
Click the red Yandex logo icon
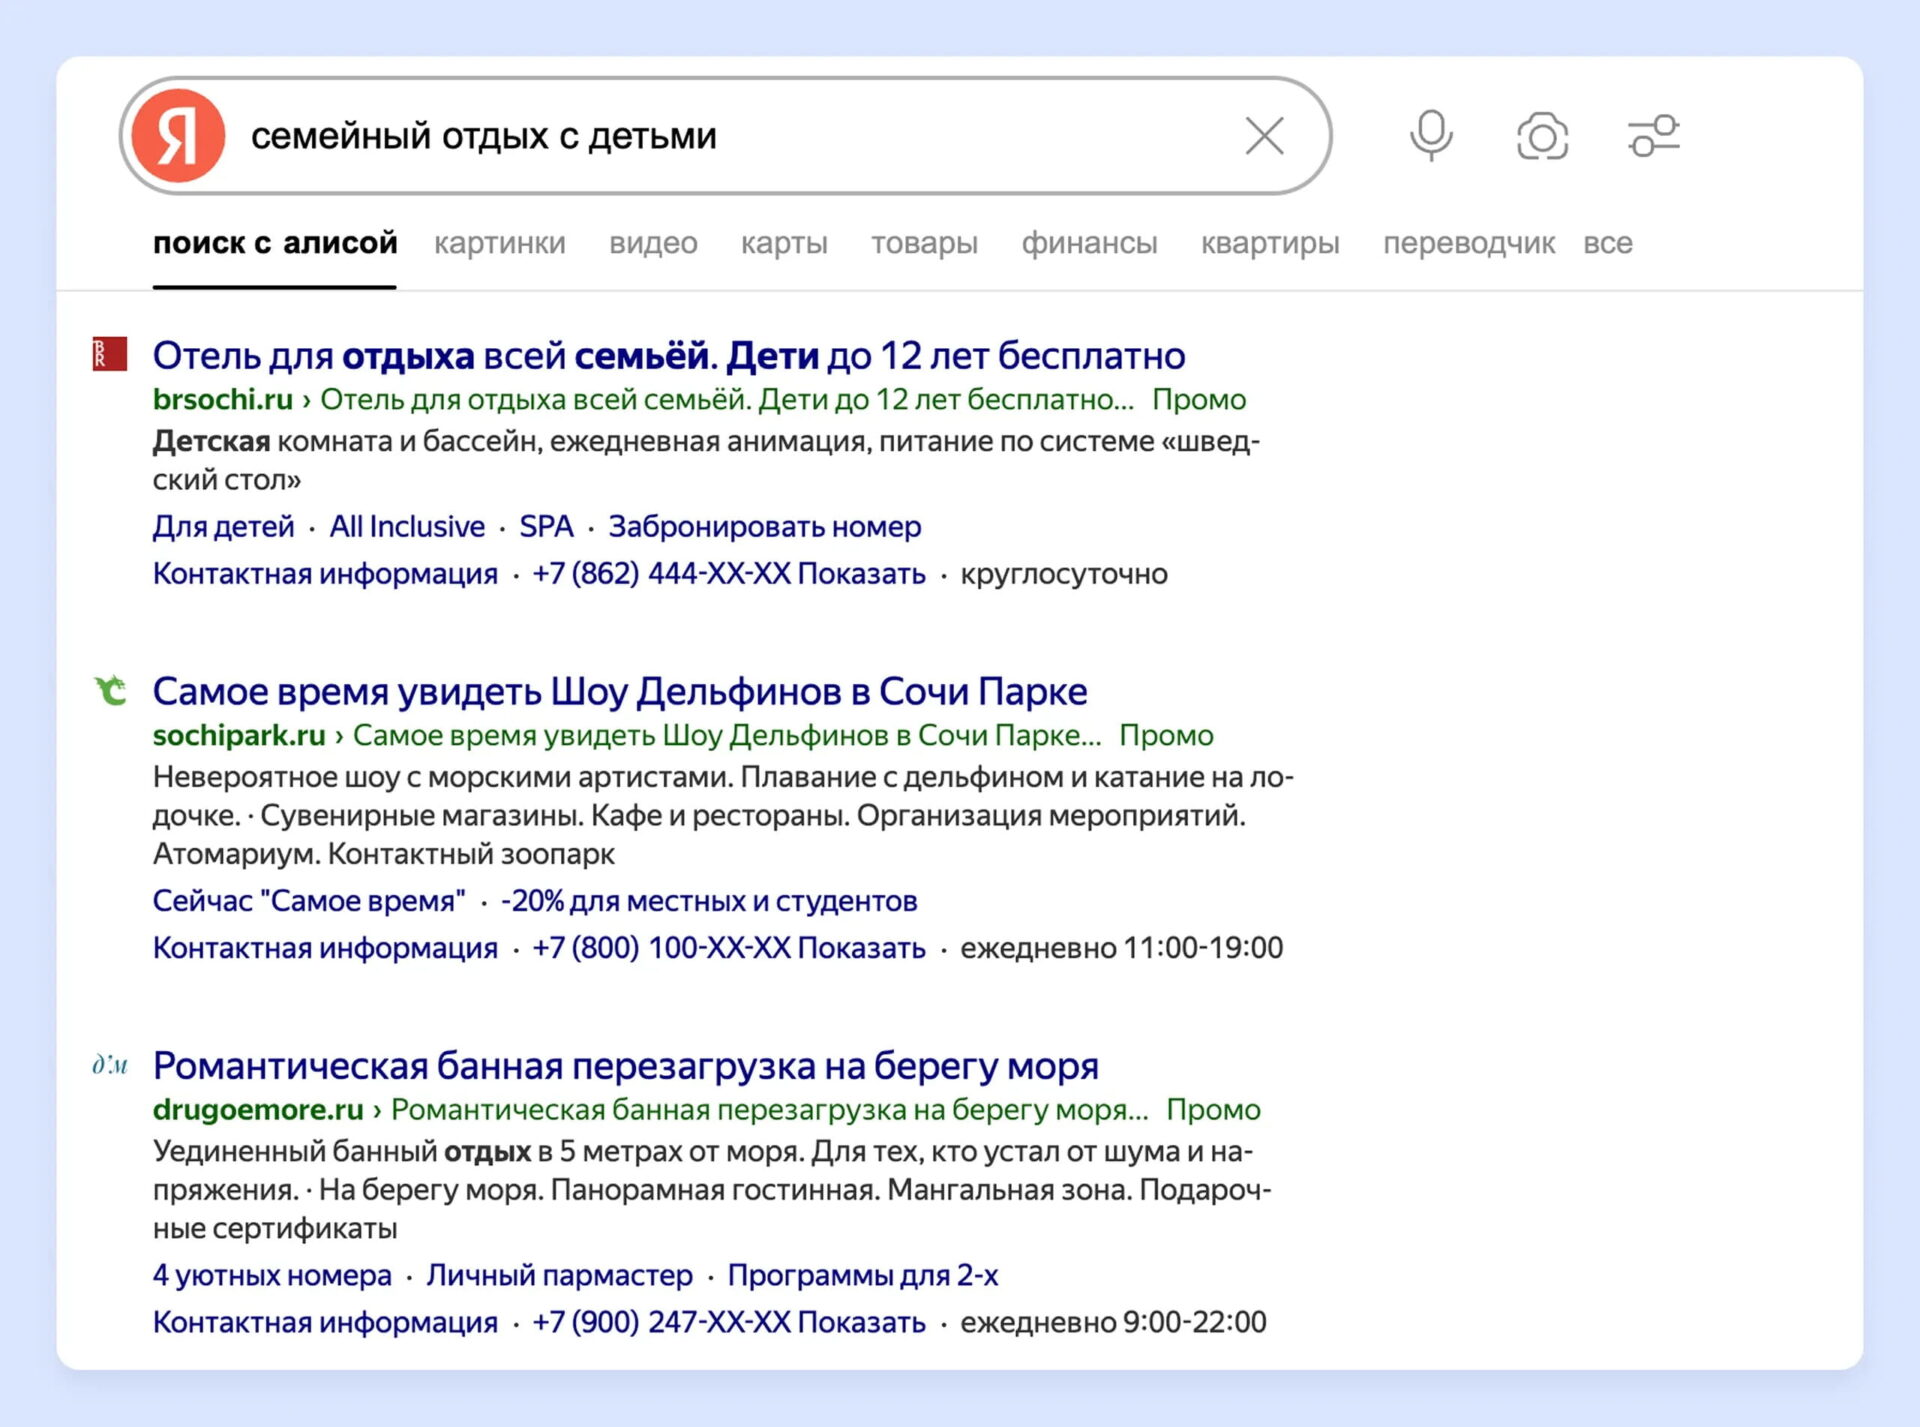pos(178,136)
